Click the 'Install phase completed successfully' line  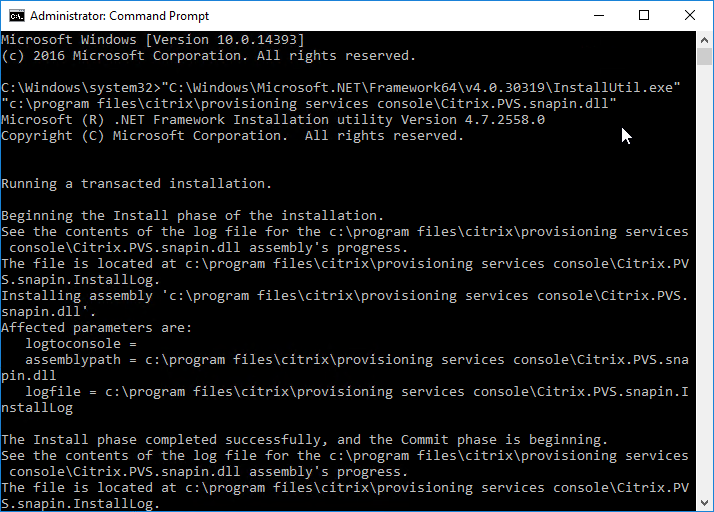point(304,440)
